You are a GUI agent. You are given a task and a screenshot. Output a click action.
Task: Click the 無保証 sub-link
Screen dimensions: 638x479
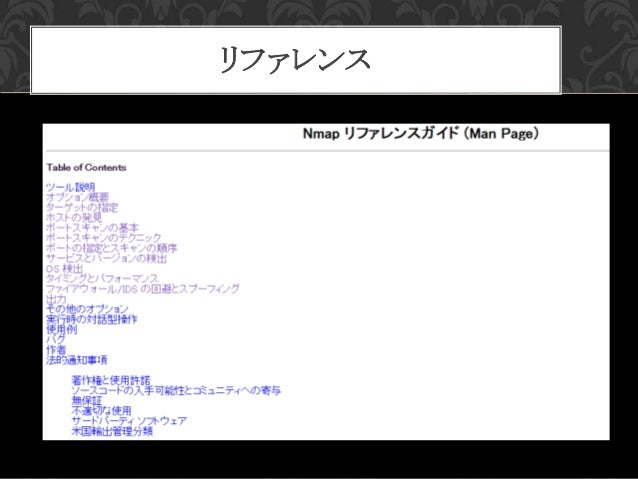tap(86, 401)
